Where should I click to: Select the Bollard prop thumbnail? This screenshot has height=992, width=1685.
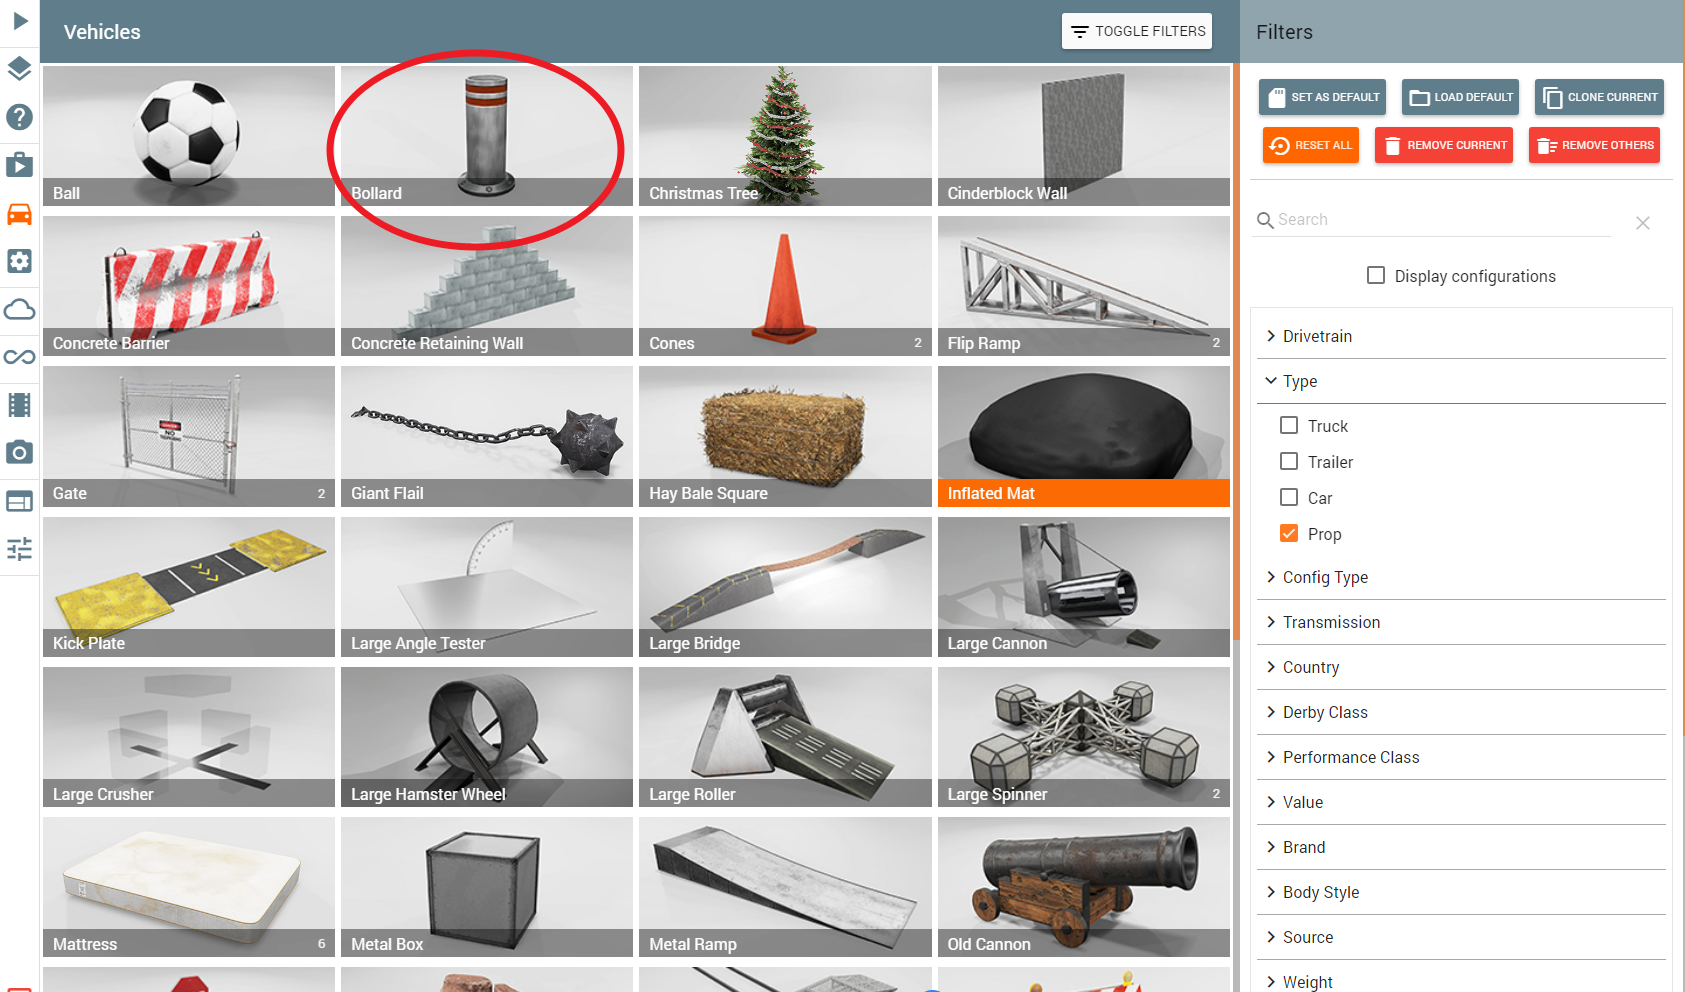click(487, 136)
